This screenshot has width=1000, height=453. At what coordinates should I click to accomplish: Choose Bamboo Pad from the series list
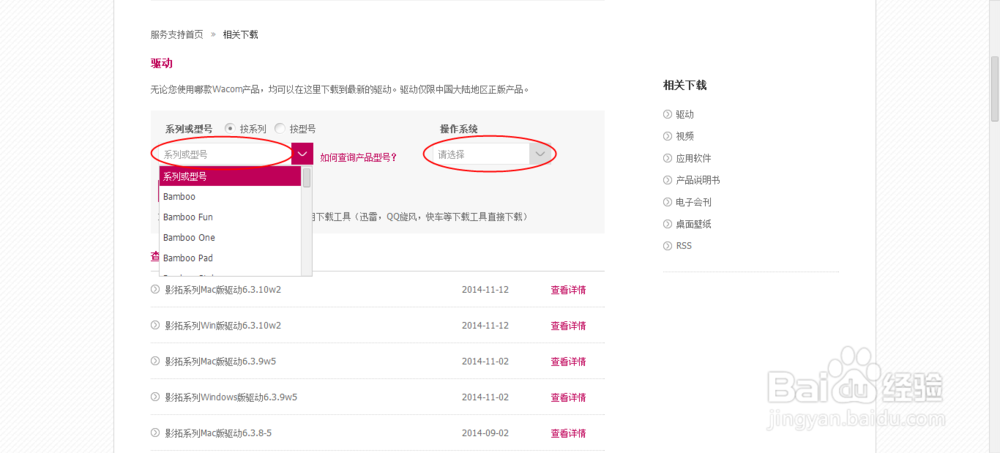click(x=230, y=258)
